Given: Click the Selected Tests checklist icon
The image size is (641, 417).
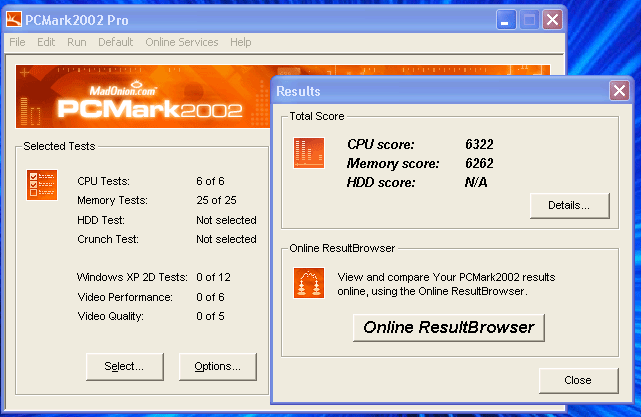Looking at the screenshot, I should pos(42,185).
